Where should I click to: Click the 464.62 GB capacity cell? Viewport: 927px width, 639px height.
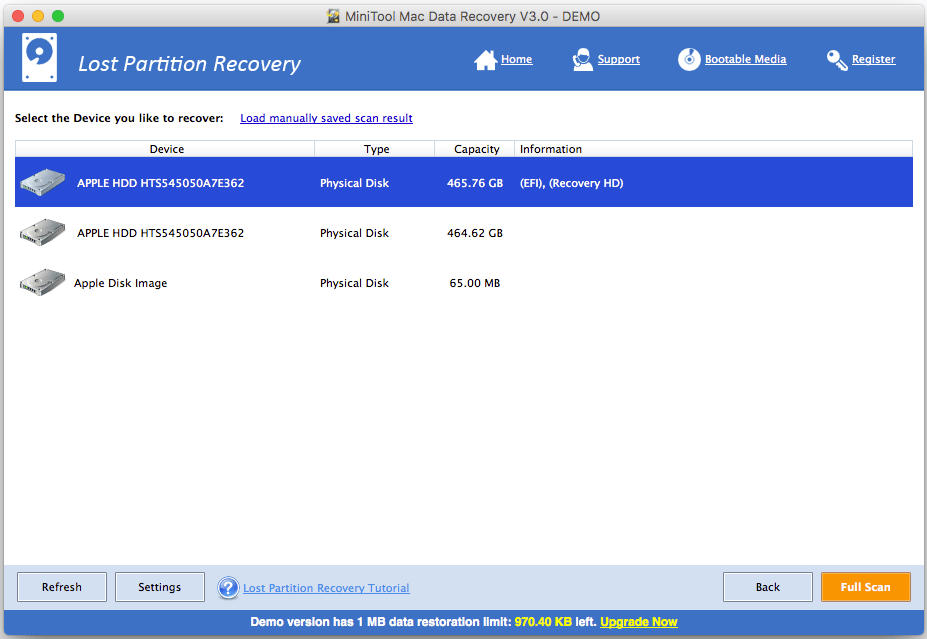pyautogui.click(x=475, y=233)
